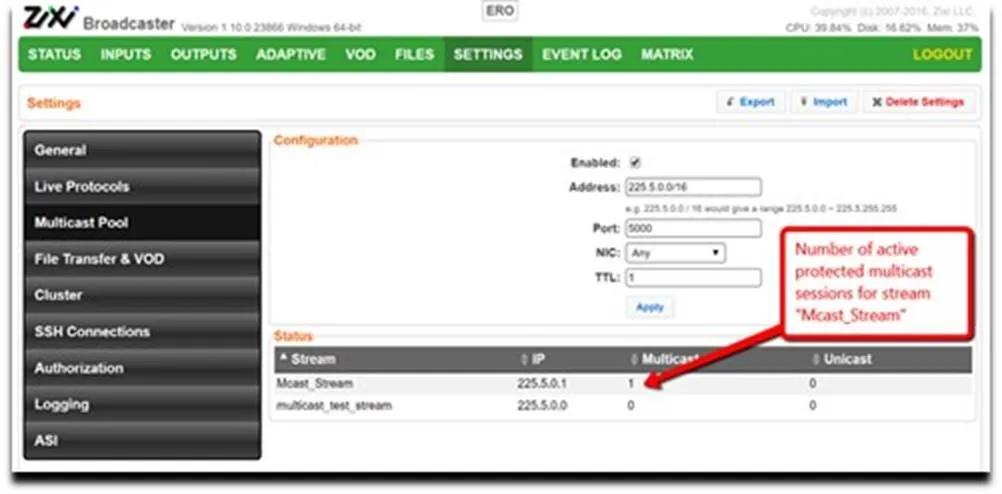Open Cluster settings
This screenshot has height=494, width=1002.
[142, 295]
